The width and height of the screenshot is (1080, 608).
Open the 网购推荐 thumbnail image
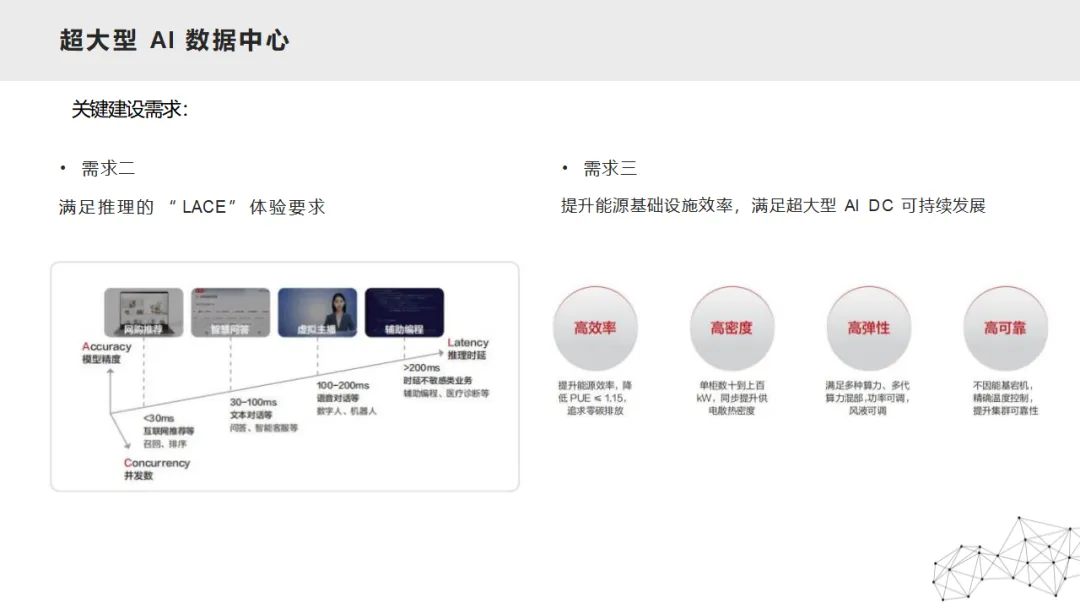pos(143,313)
